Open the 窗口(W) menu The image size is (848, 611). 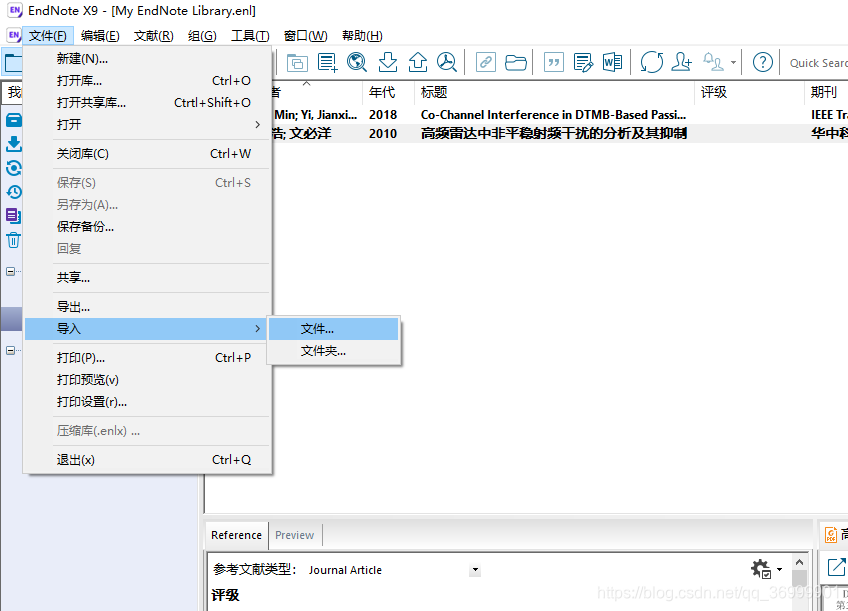click(x=306, y=36)
